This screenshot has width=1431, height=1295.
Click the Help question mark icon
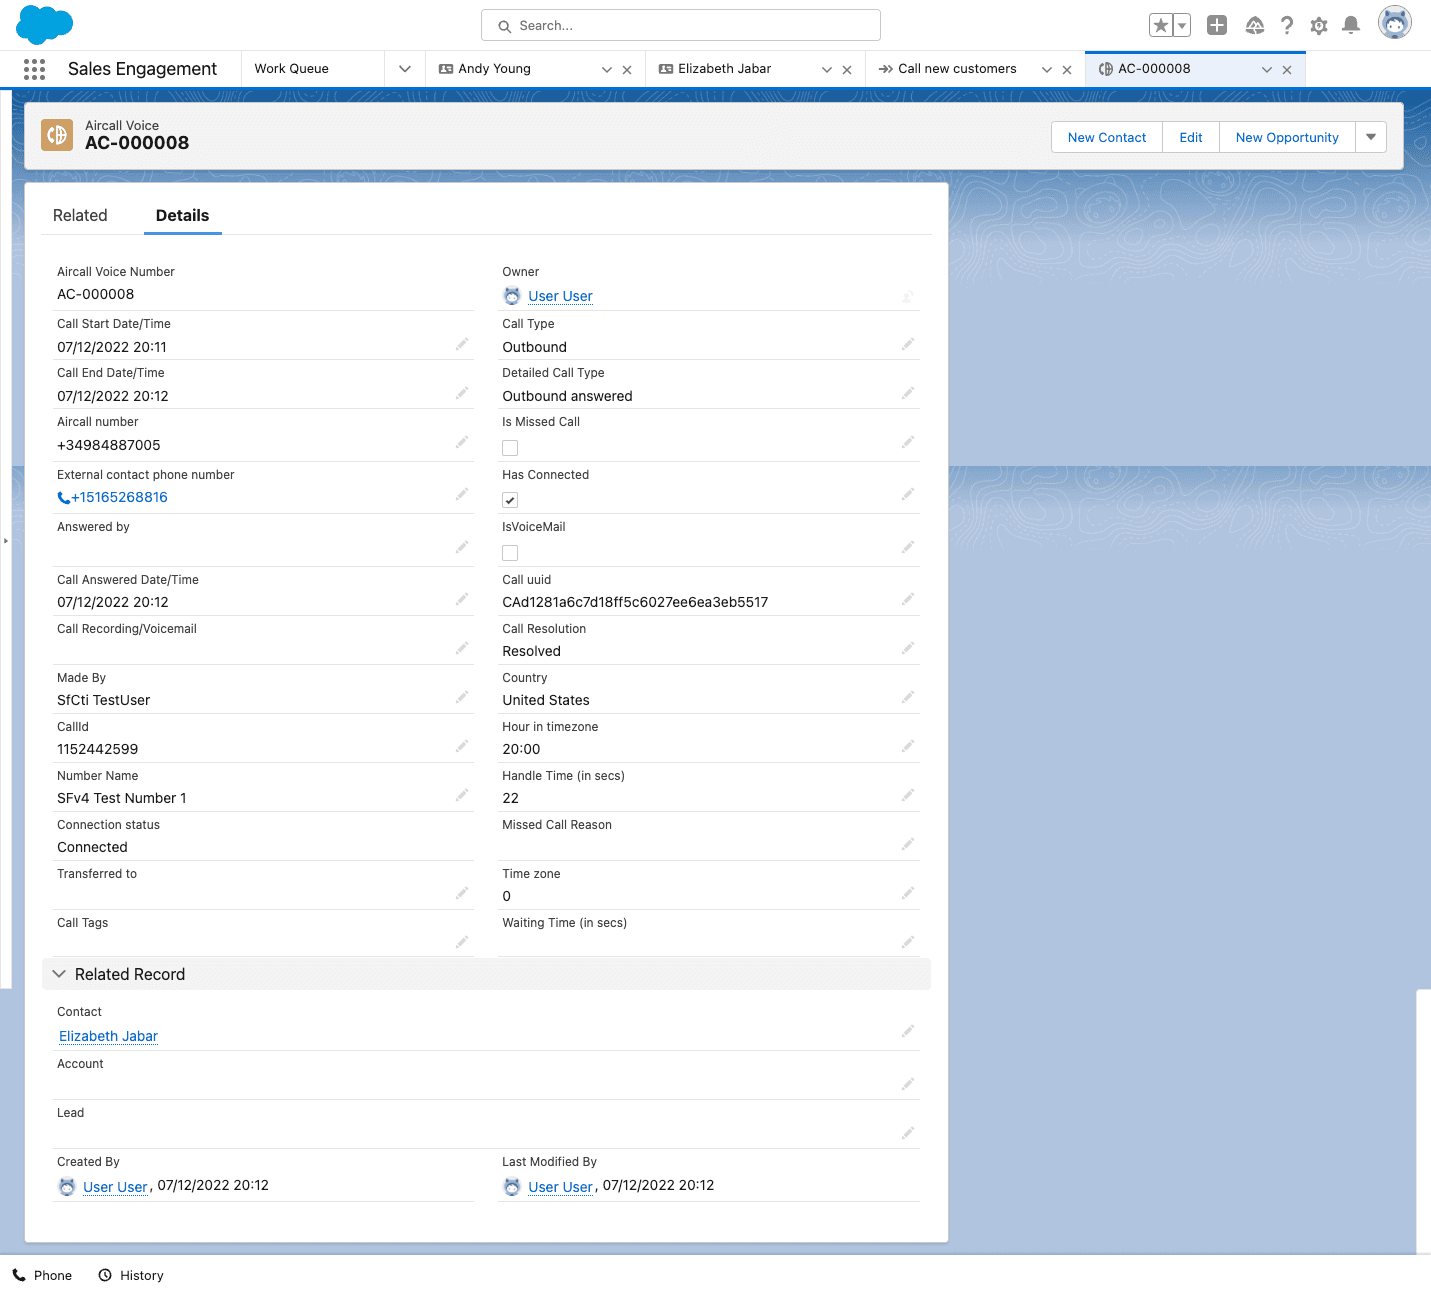click(1287, 26)
